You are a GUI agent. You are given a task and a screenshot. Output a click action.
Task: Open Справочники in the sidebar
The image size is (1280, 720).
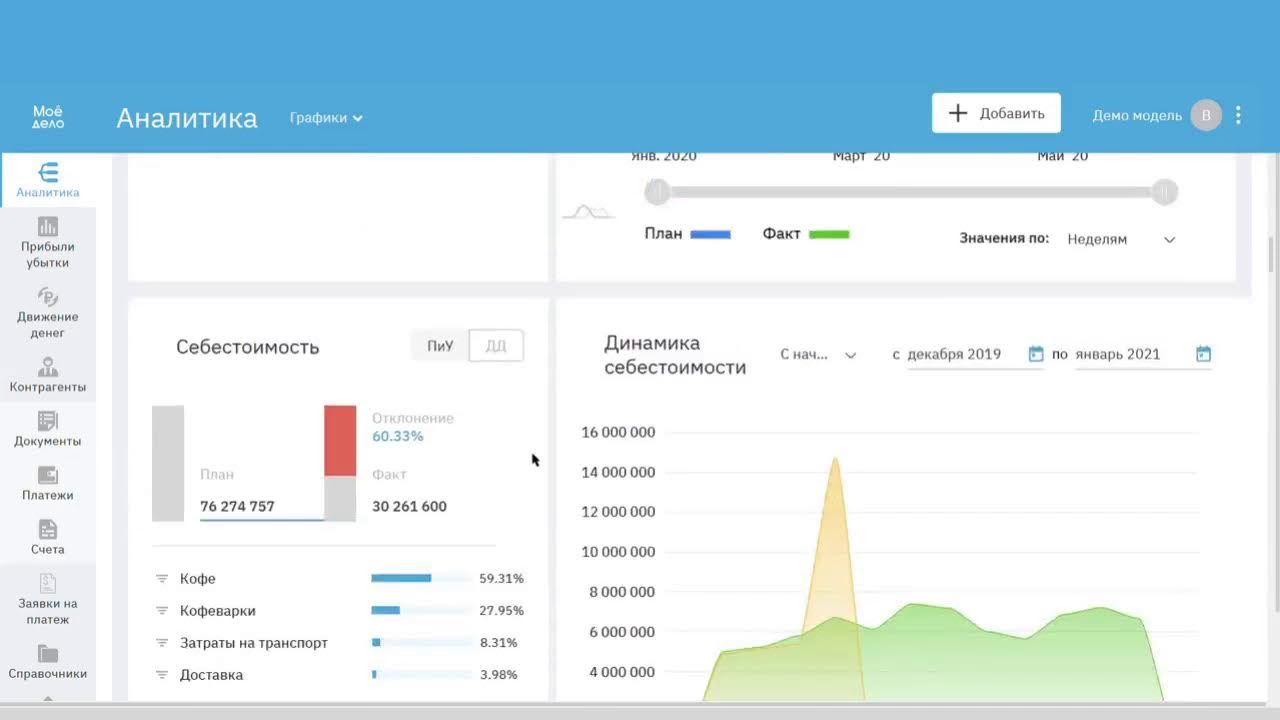pos(48,661)
